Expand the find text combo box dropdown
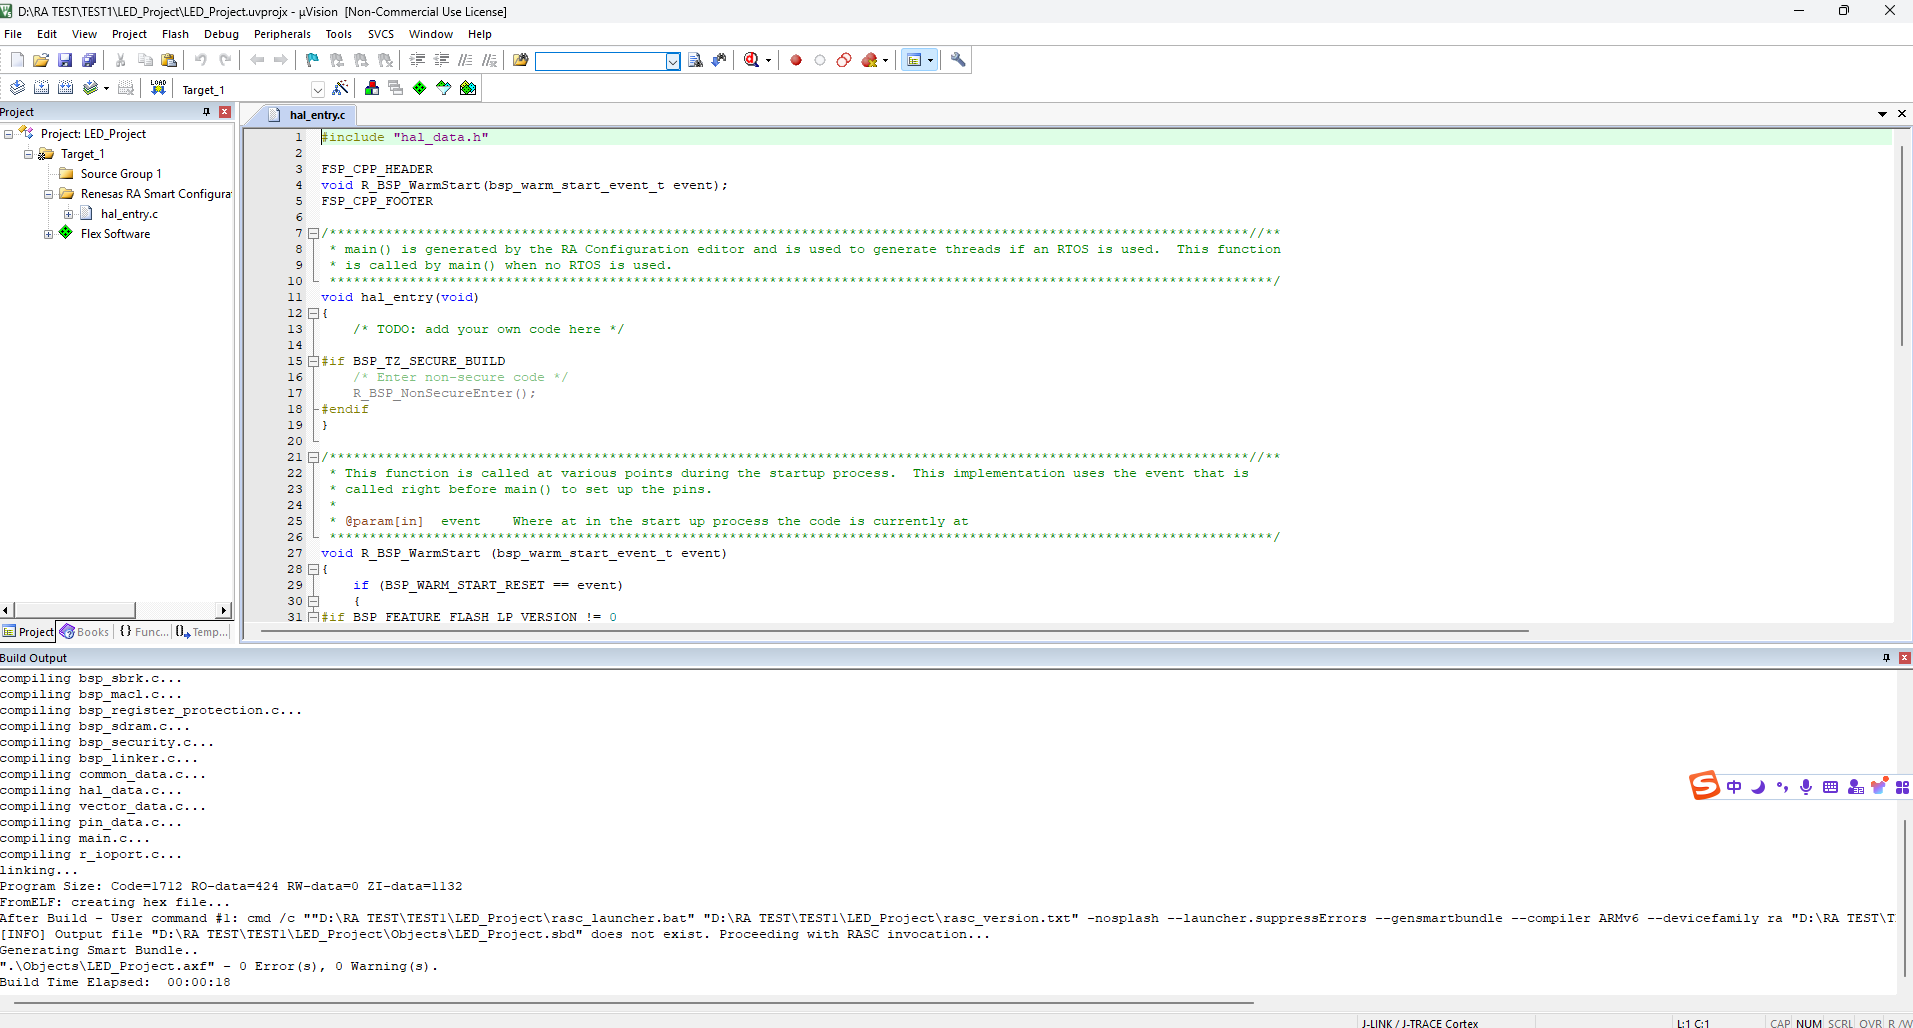The image size is (1913, 1028). [673, 61]
